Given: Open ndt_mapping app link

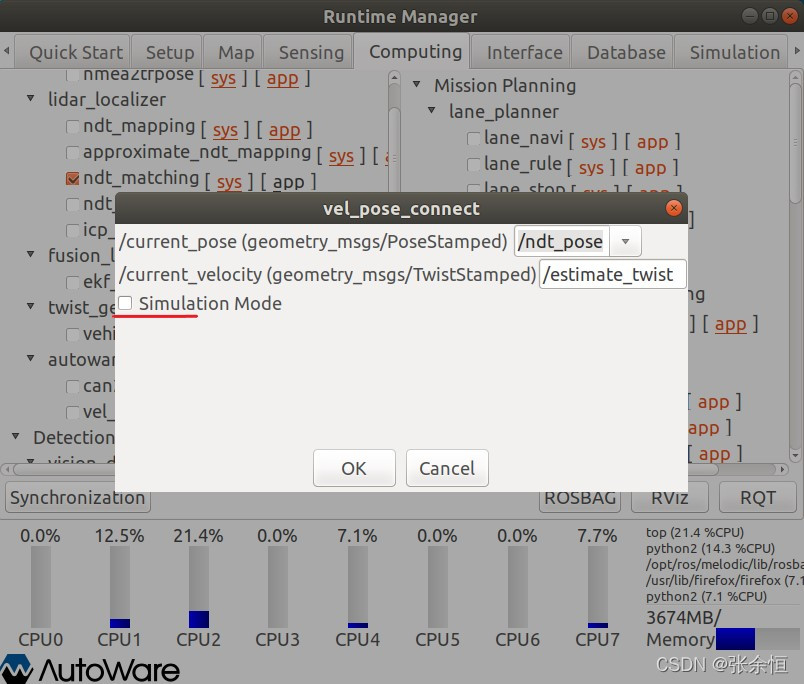Looking at the screenshot, I should (285, 130).
